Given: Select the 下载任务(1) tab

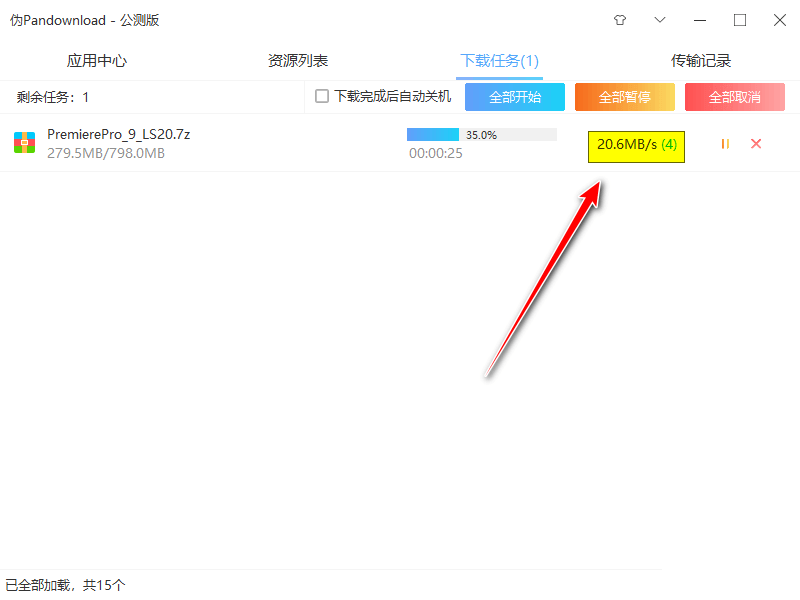Looking at the screenshot, I should click(x=499, y=60).
